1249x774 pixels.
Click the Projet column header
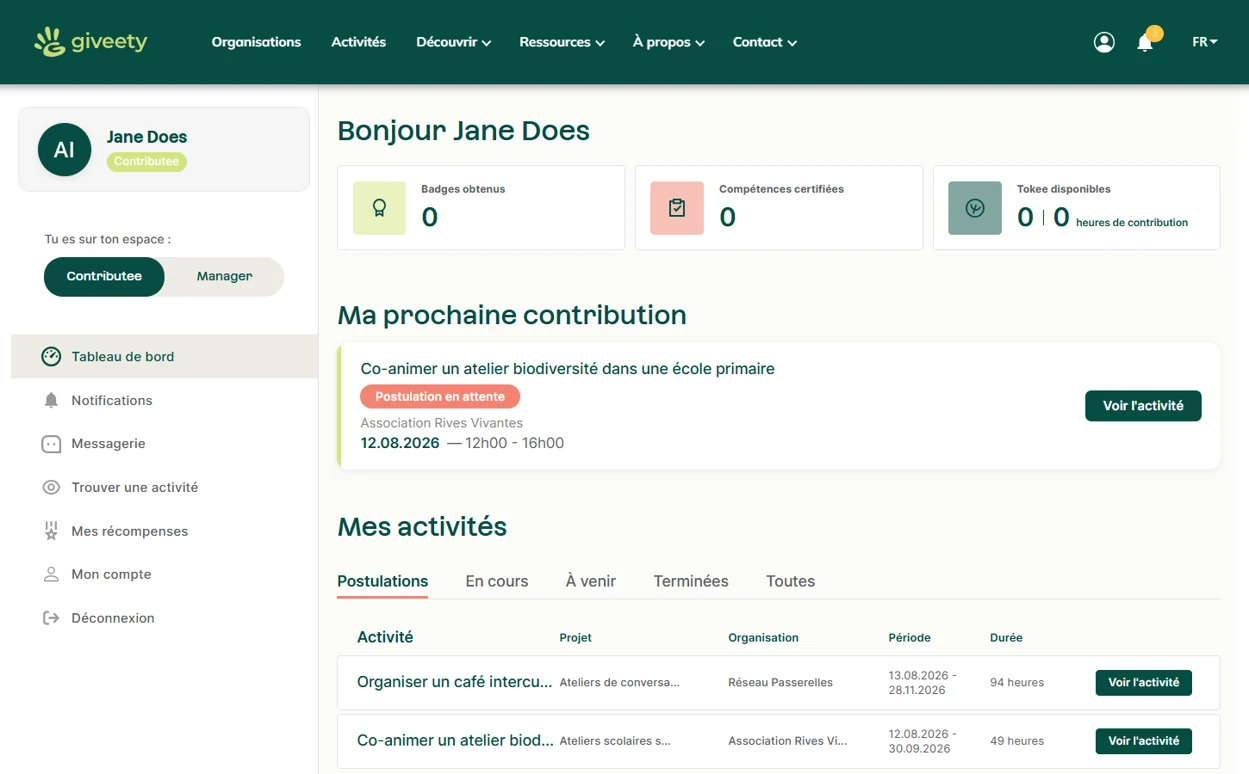click(576, 638)
